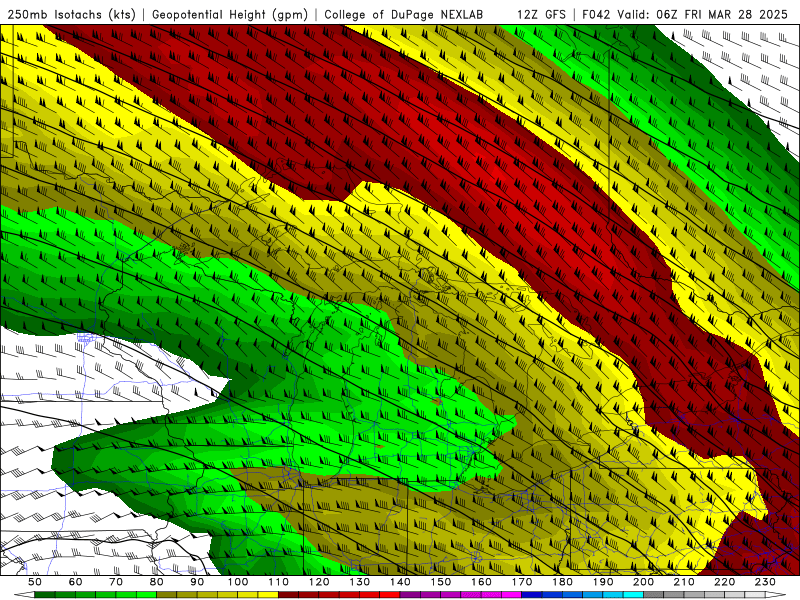Select the lightest gray 225–230 kt color bar segment
The image size is (800, 600).
click(x=756, y=595)
